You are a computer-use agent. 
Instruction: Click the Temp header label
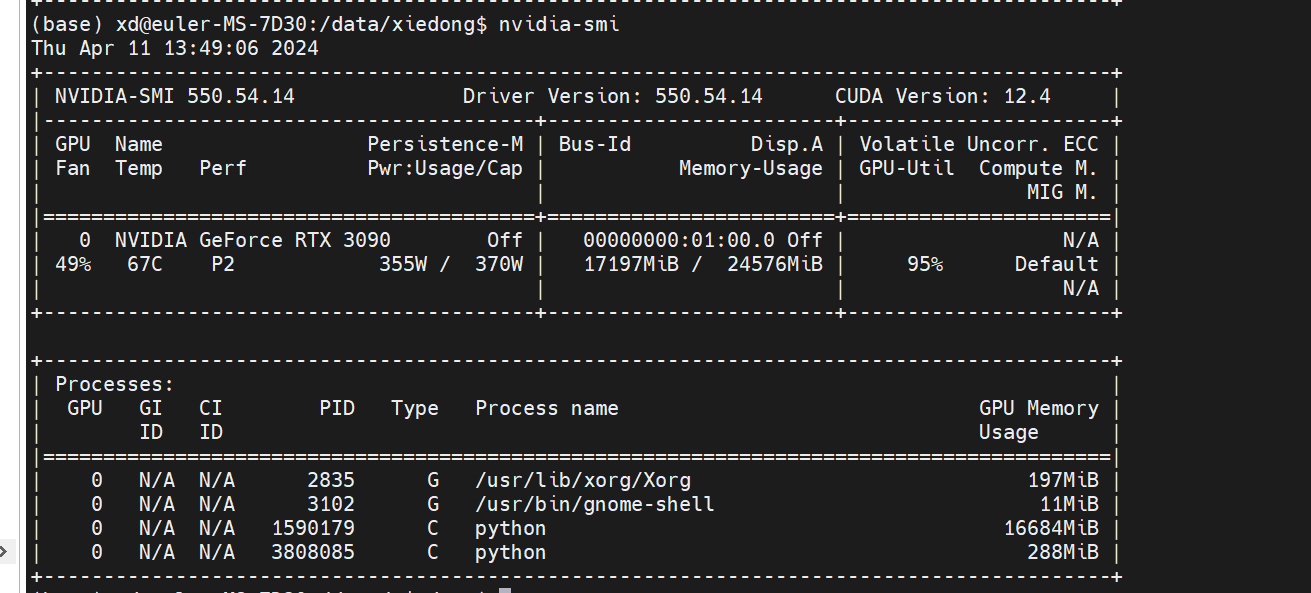[139, 168]
